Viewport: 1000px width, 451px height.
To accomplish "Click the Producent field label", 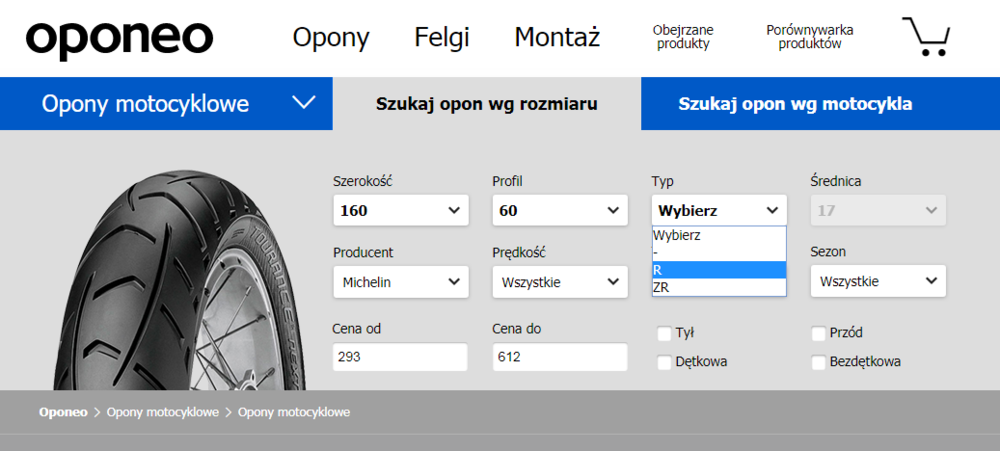I will [363, 253].
